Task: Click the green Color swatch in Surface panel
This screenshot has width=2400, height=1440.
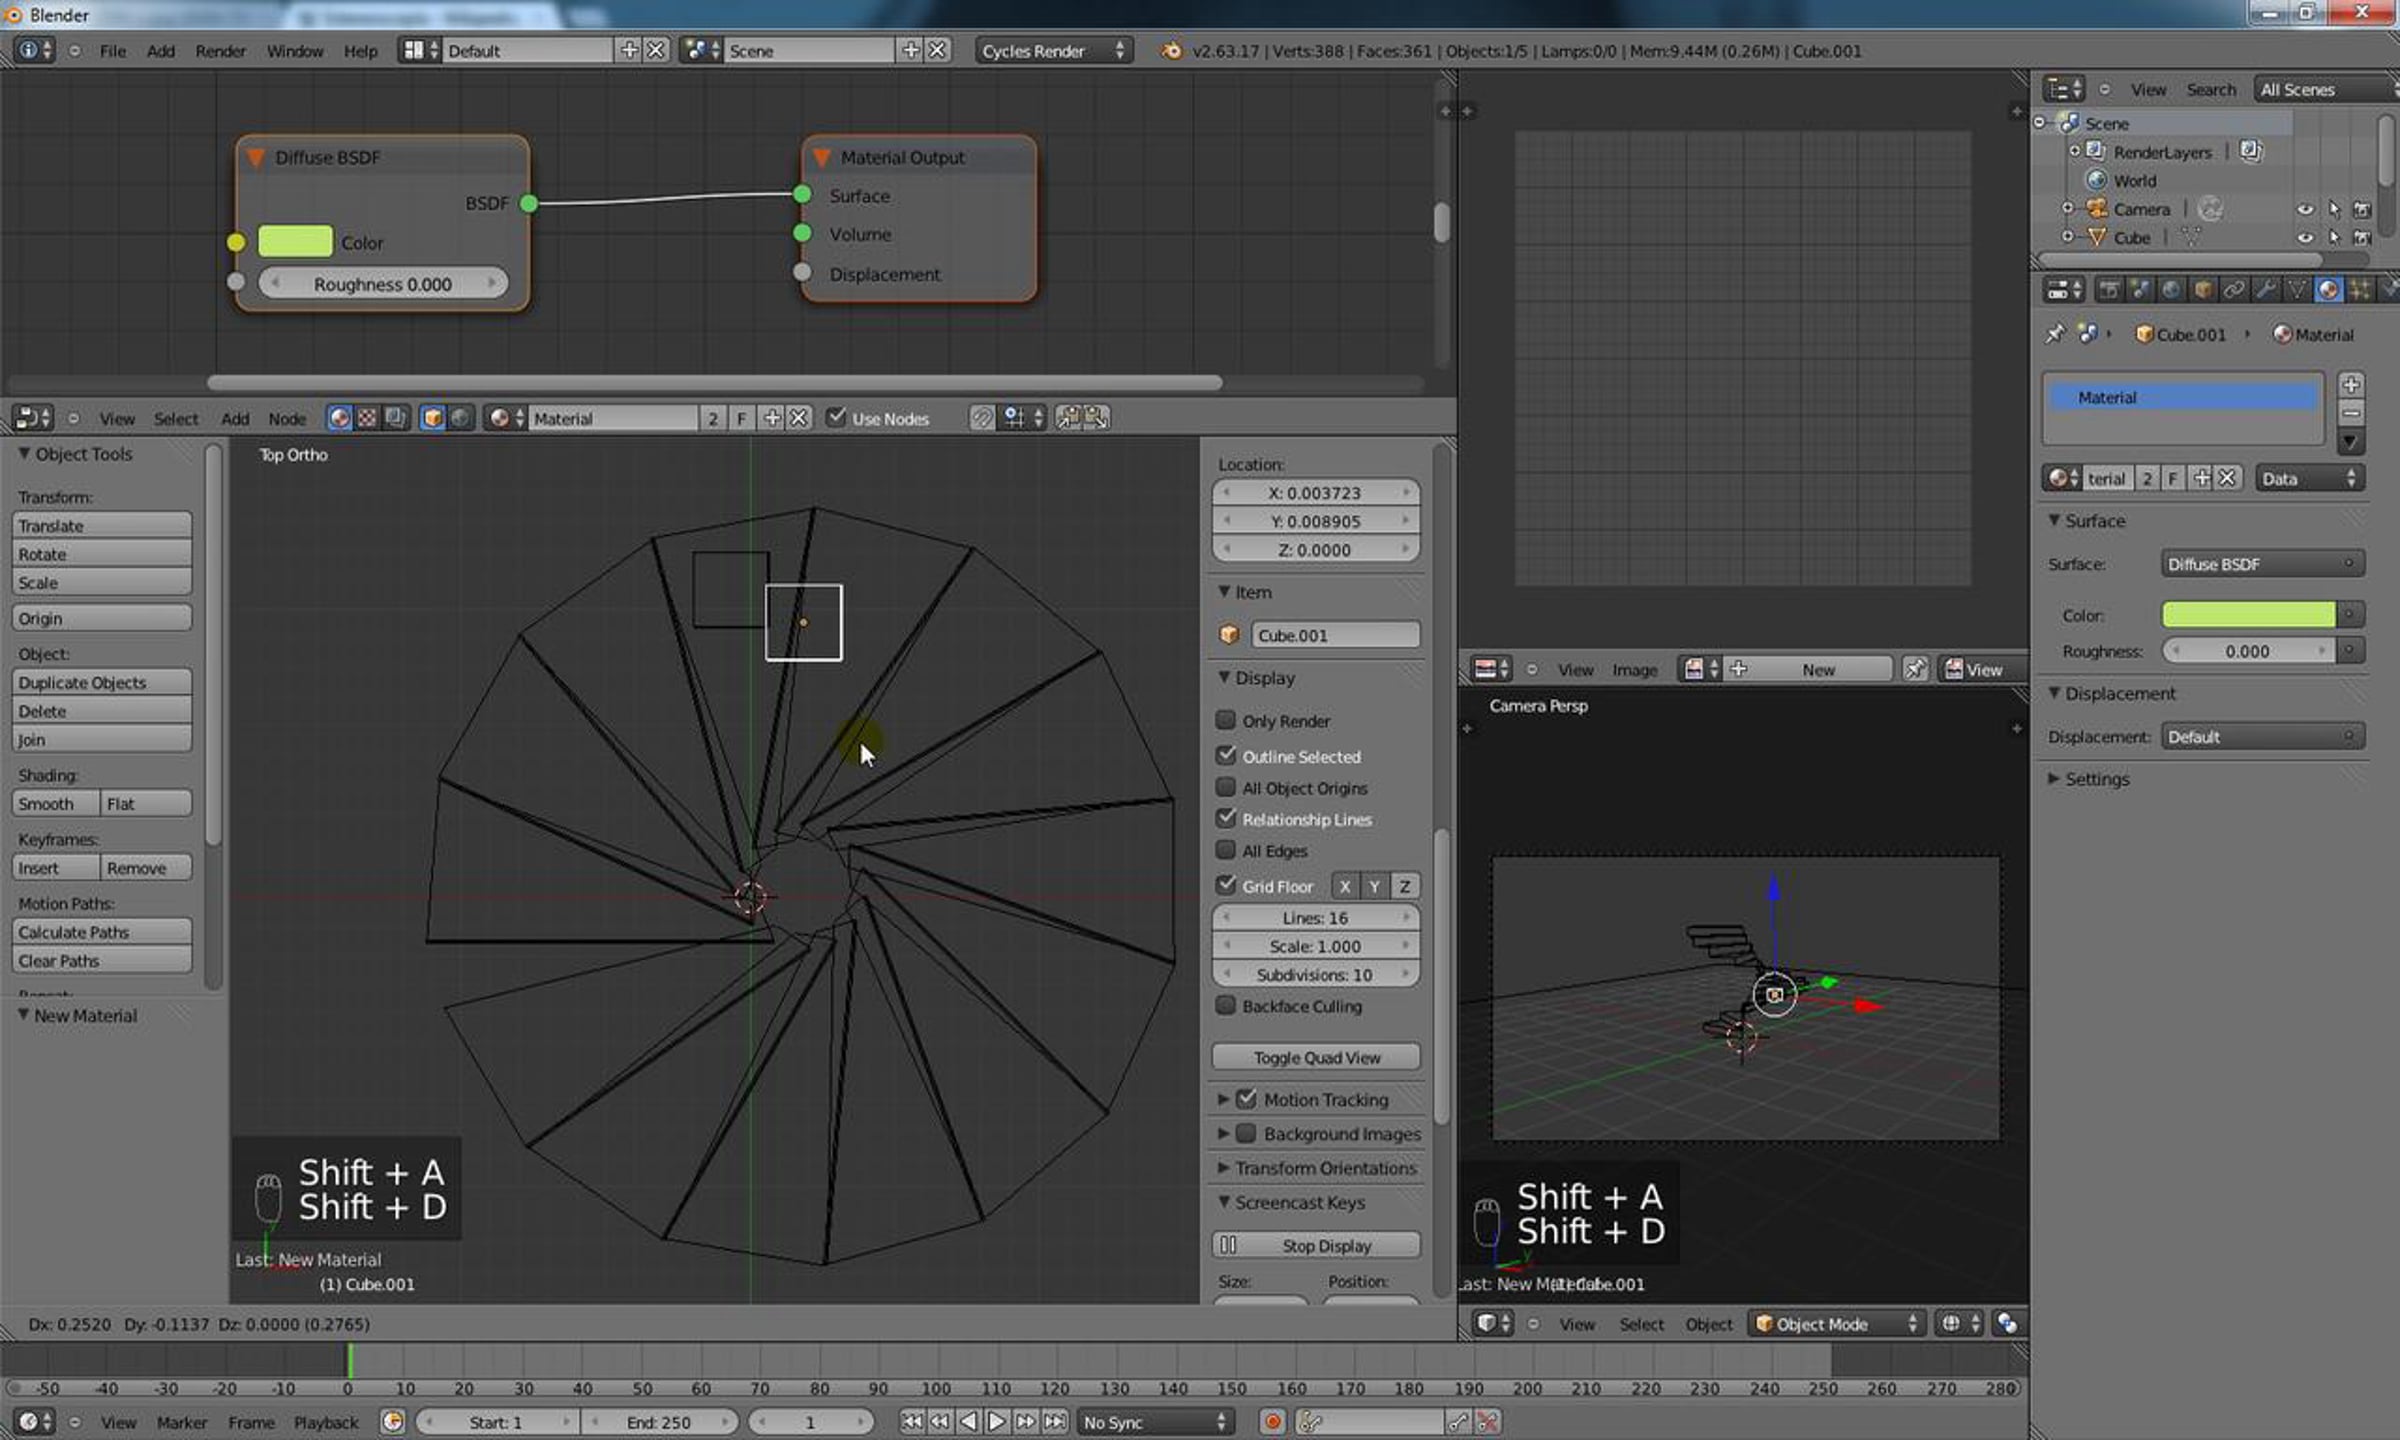Action: click(2248, 615)
